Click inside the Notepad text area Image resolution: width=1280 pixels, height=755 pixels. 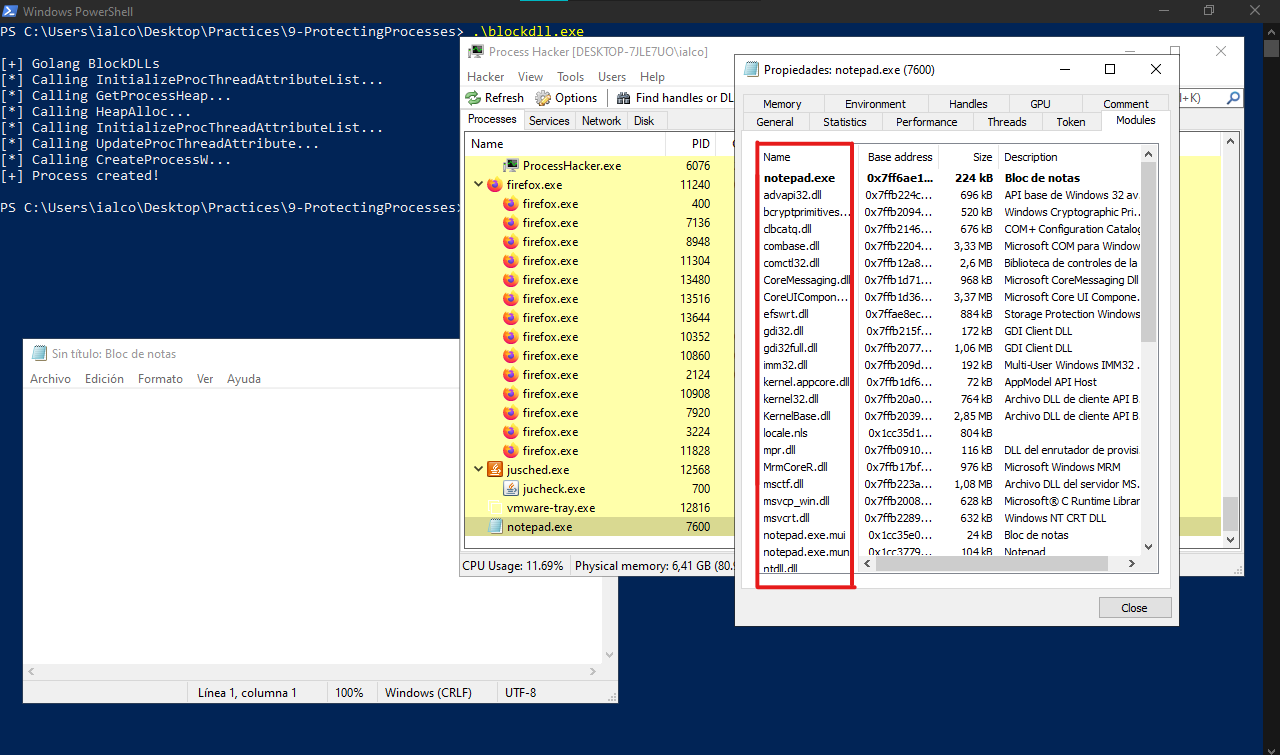click(x=312, y=525)
